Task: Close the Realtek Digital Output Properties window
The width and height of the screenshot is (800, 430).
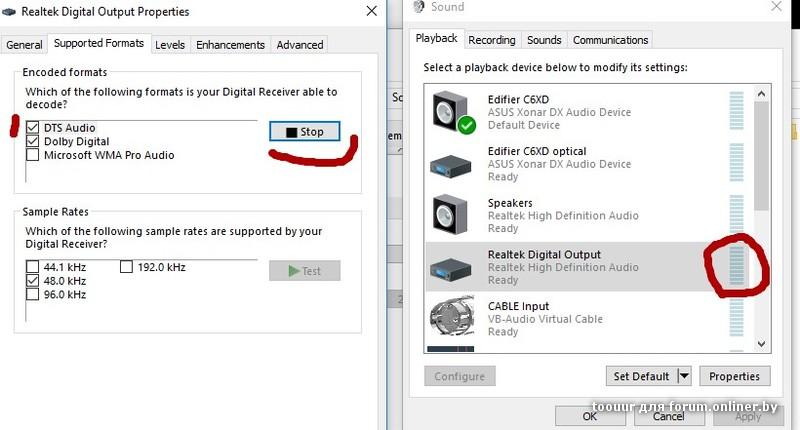Action: point(372,11)
